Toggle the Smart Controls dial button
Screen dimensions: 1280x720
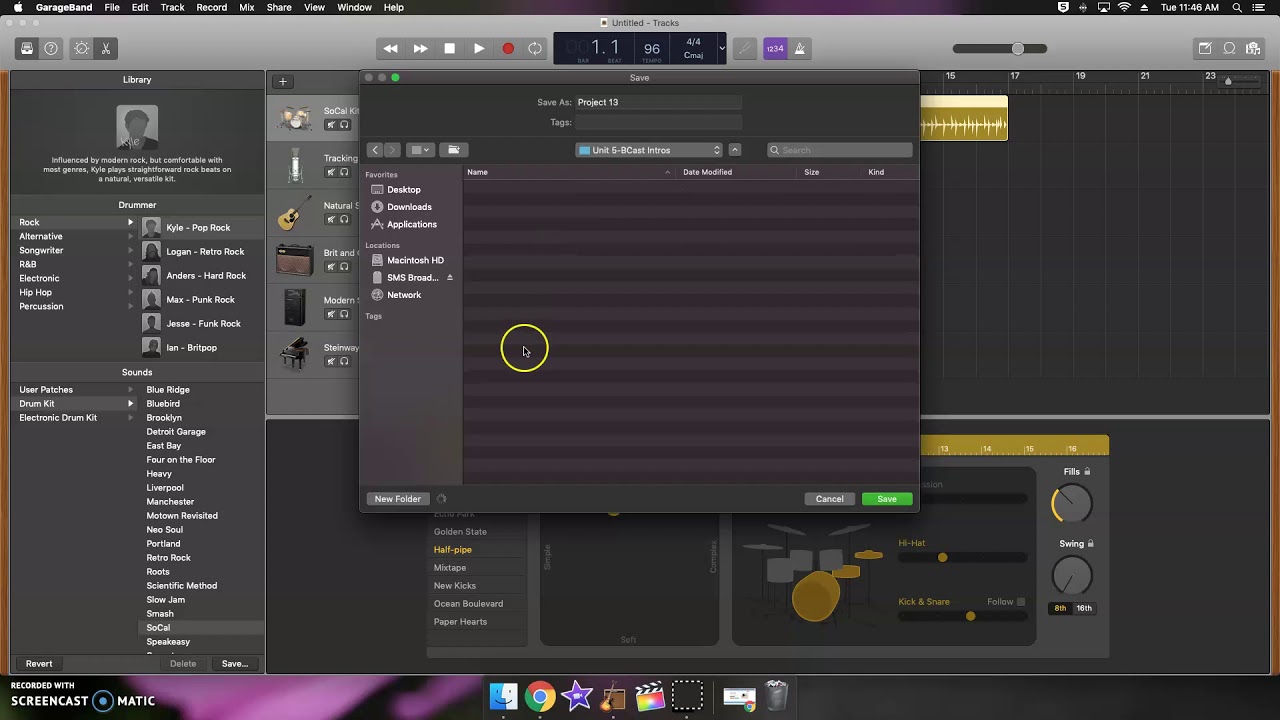point(82,48)
